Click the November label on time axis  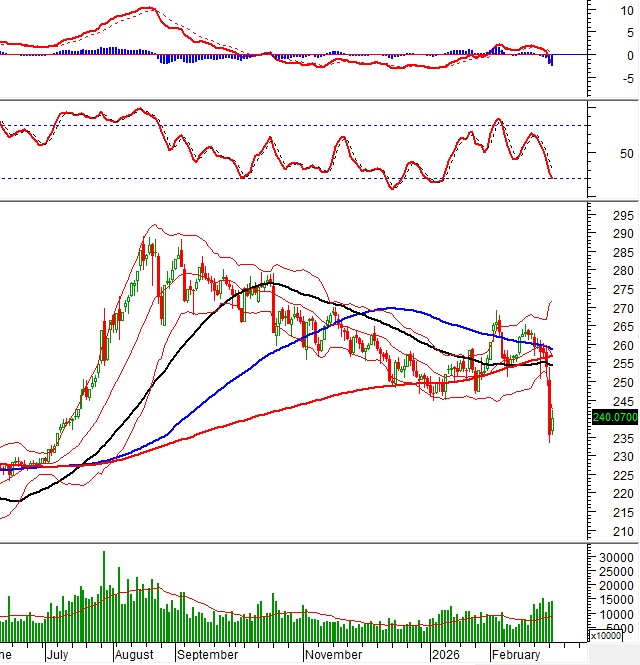click(333, 655)
